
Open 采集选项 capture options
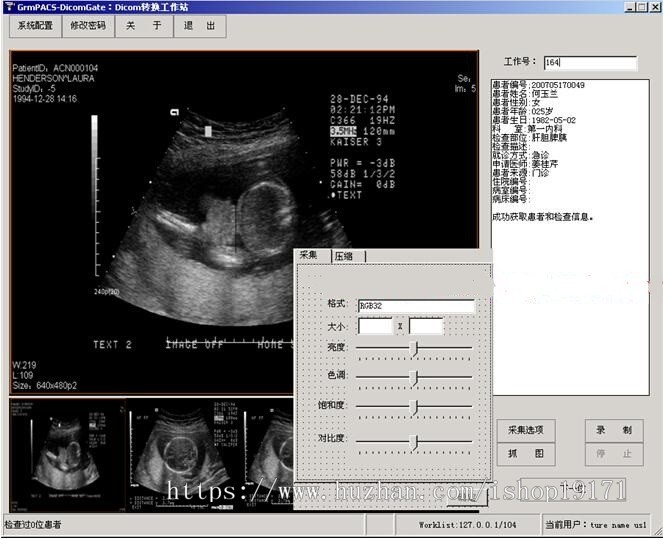[526, 431]
